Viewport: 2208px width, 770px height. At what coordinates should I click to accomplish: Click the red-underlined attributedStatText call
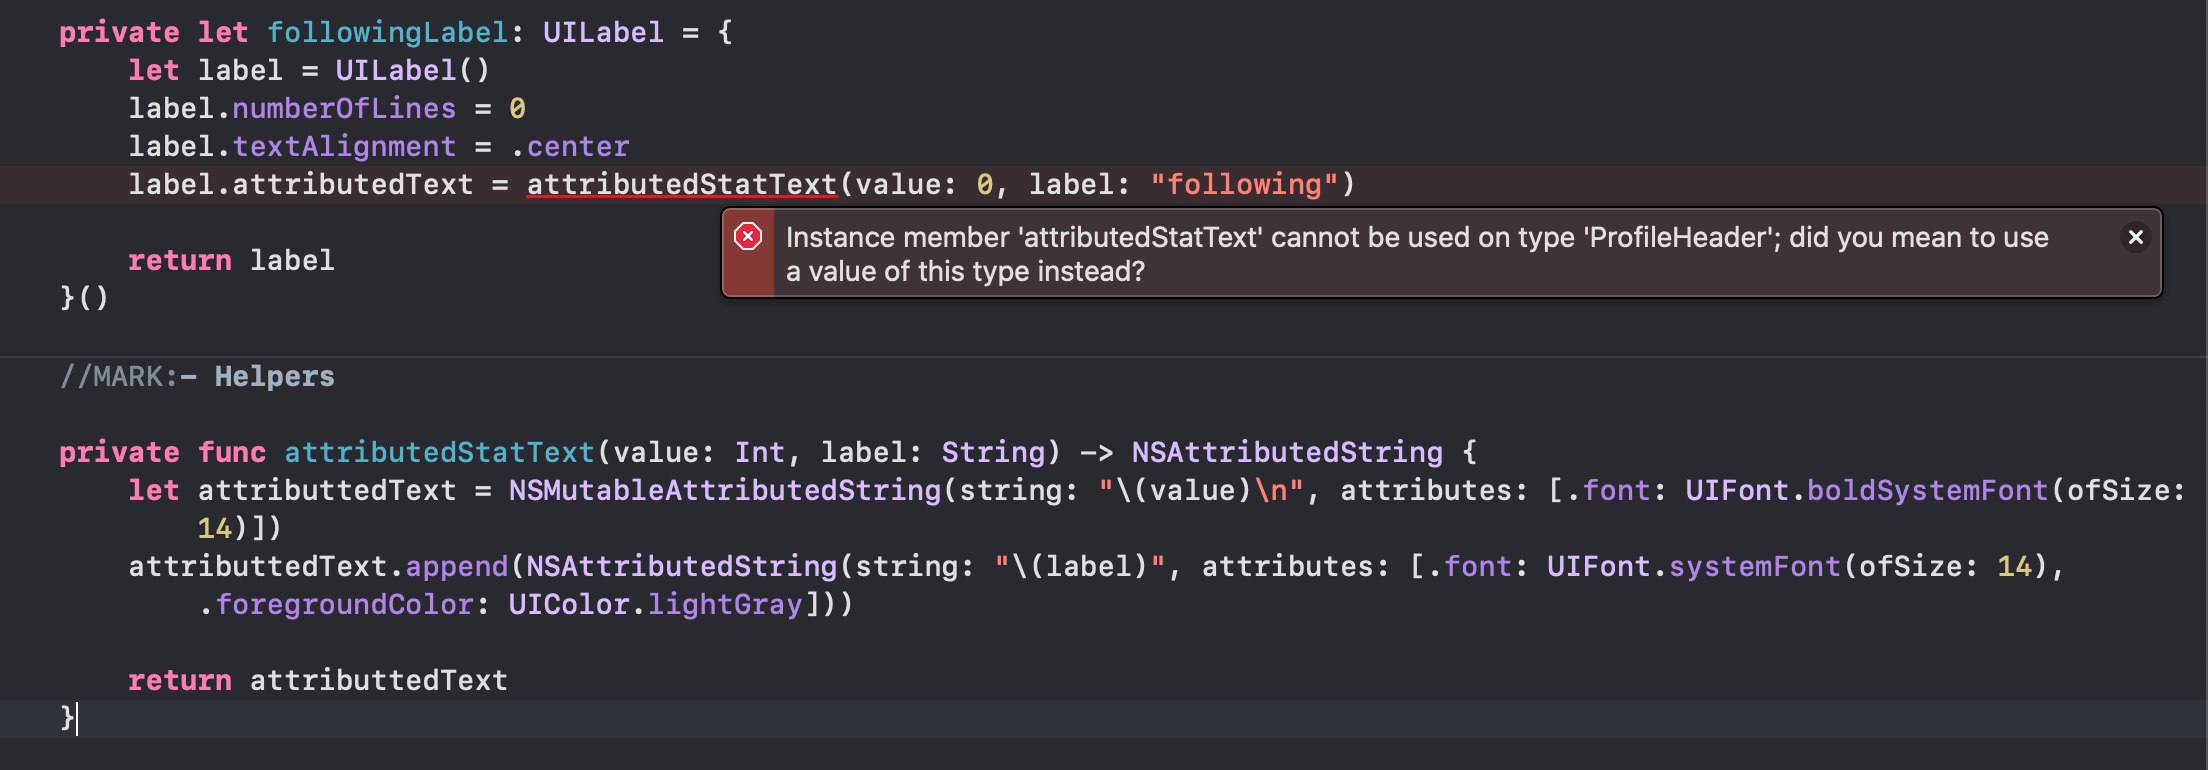pos(681,185)
